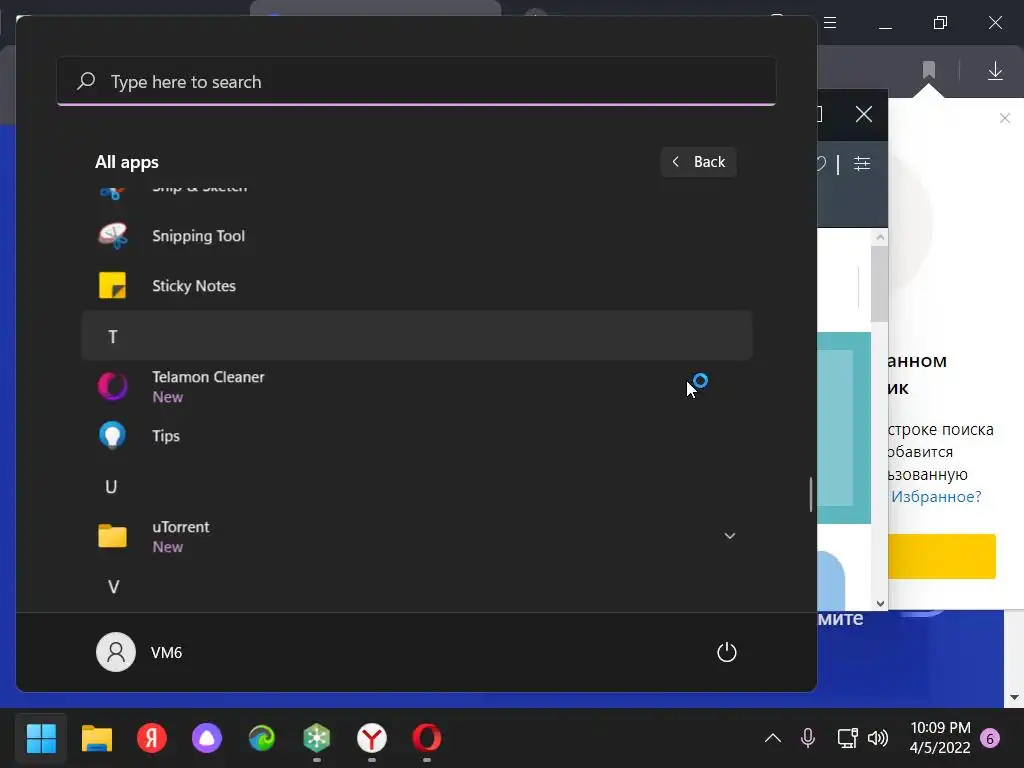The height and width of the screenshot is (768, 1024).
Task: Open Opera browser taskbar icon
Action: click(426, 739)
